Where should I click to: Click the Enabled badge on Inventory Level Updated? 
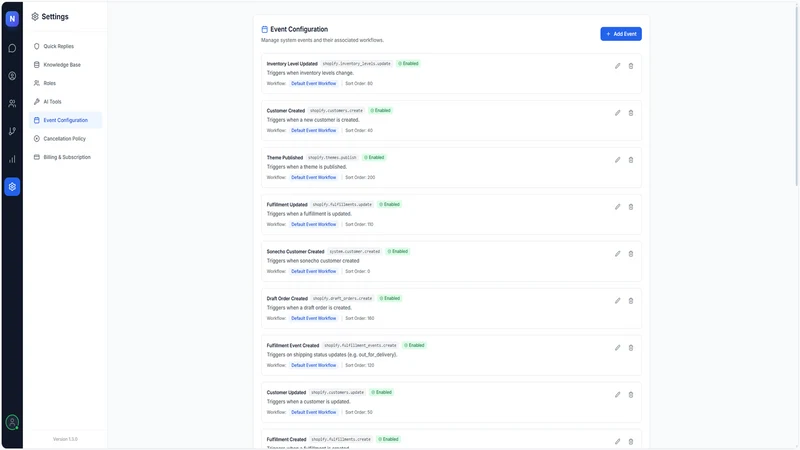tap(408, 64)
